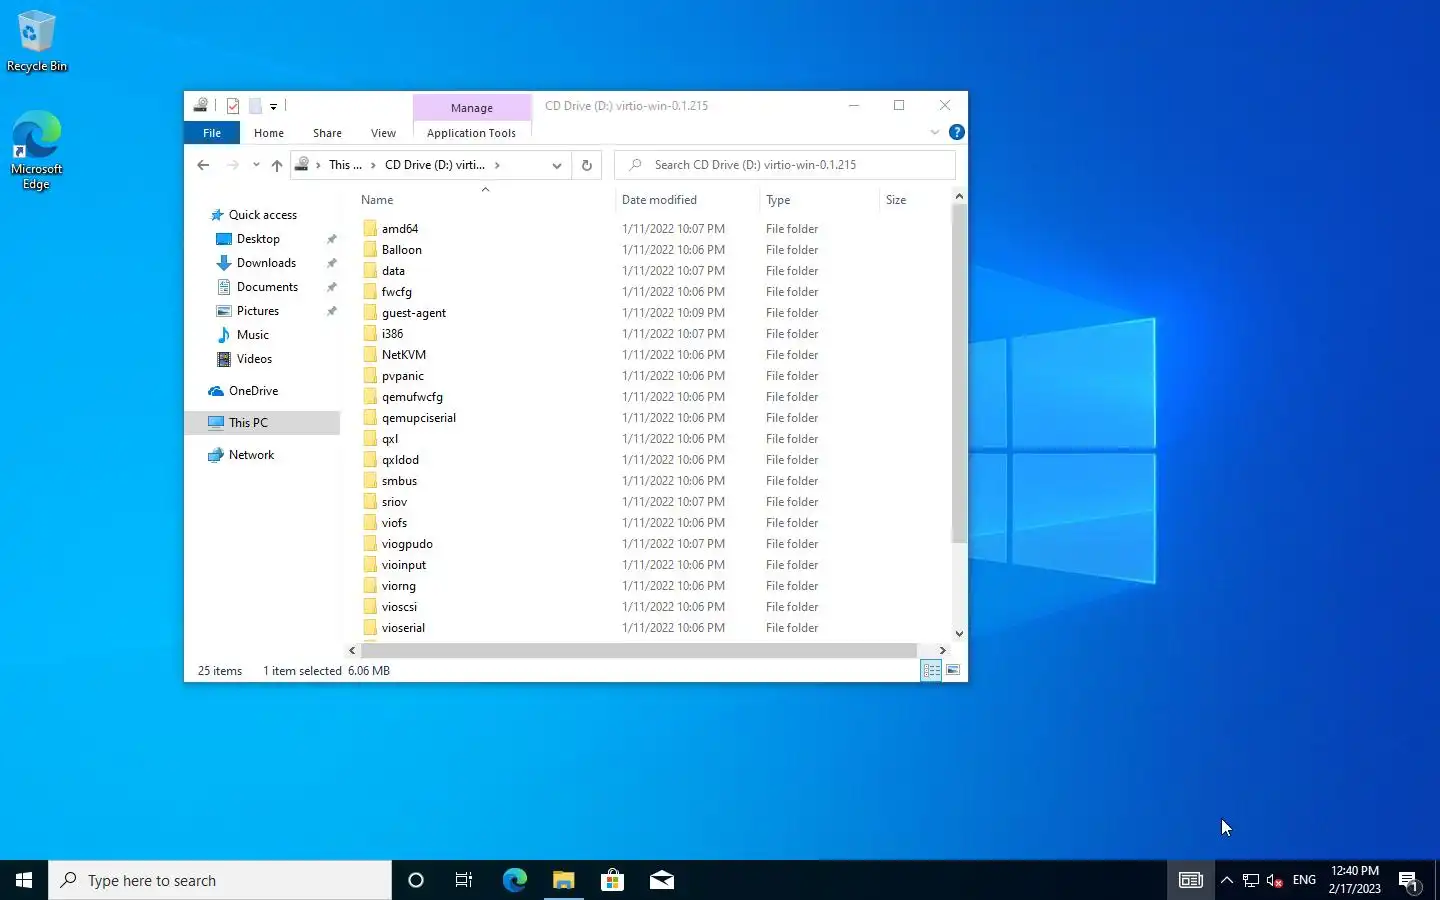The image size is (1440, 900).
Task: Select Network in navigation pane
Action: coord(251,455)
